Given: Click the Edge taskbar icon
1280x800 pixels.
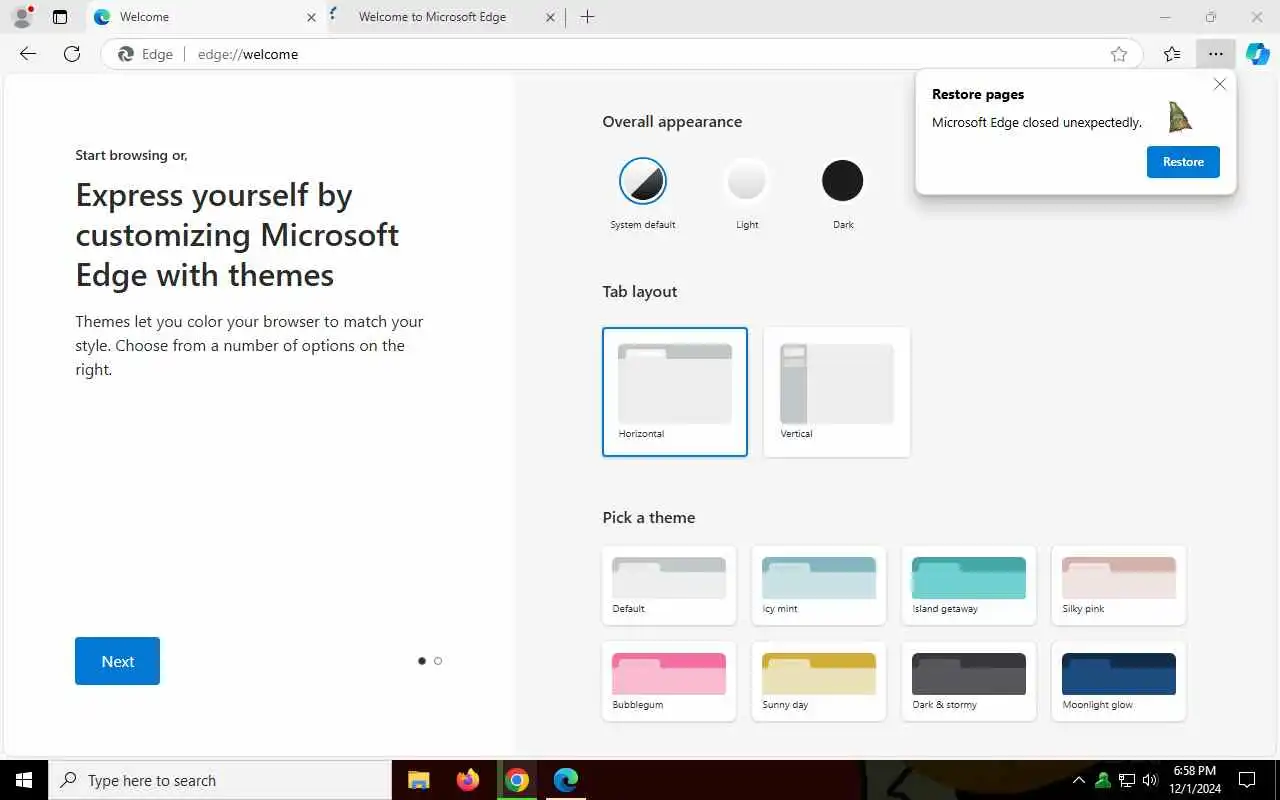Looking at the screenshot, I should 566,780.
